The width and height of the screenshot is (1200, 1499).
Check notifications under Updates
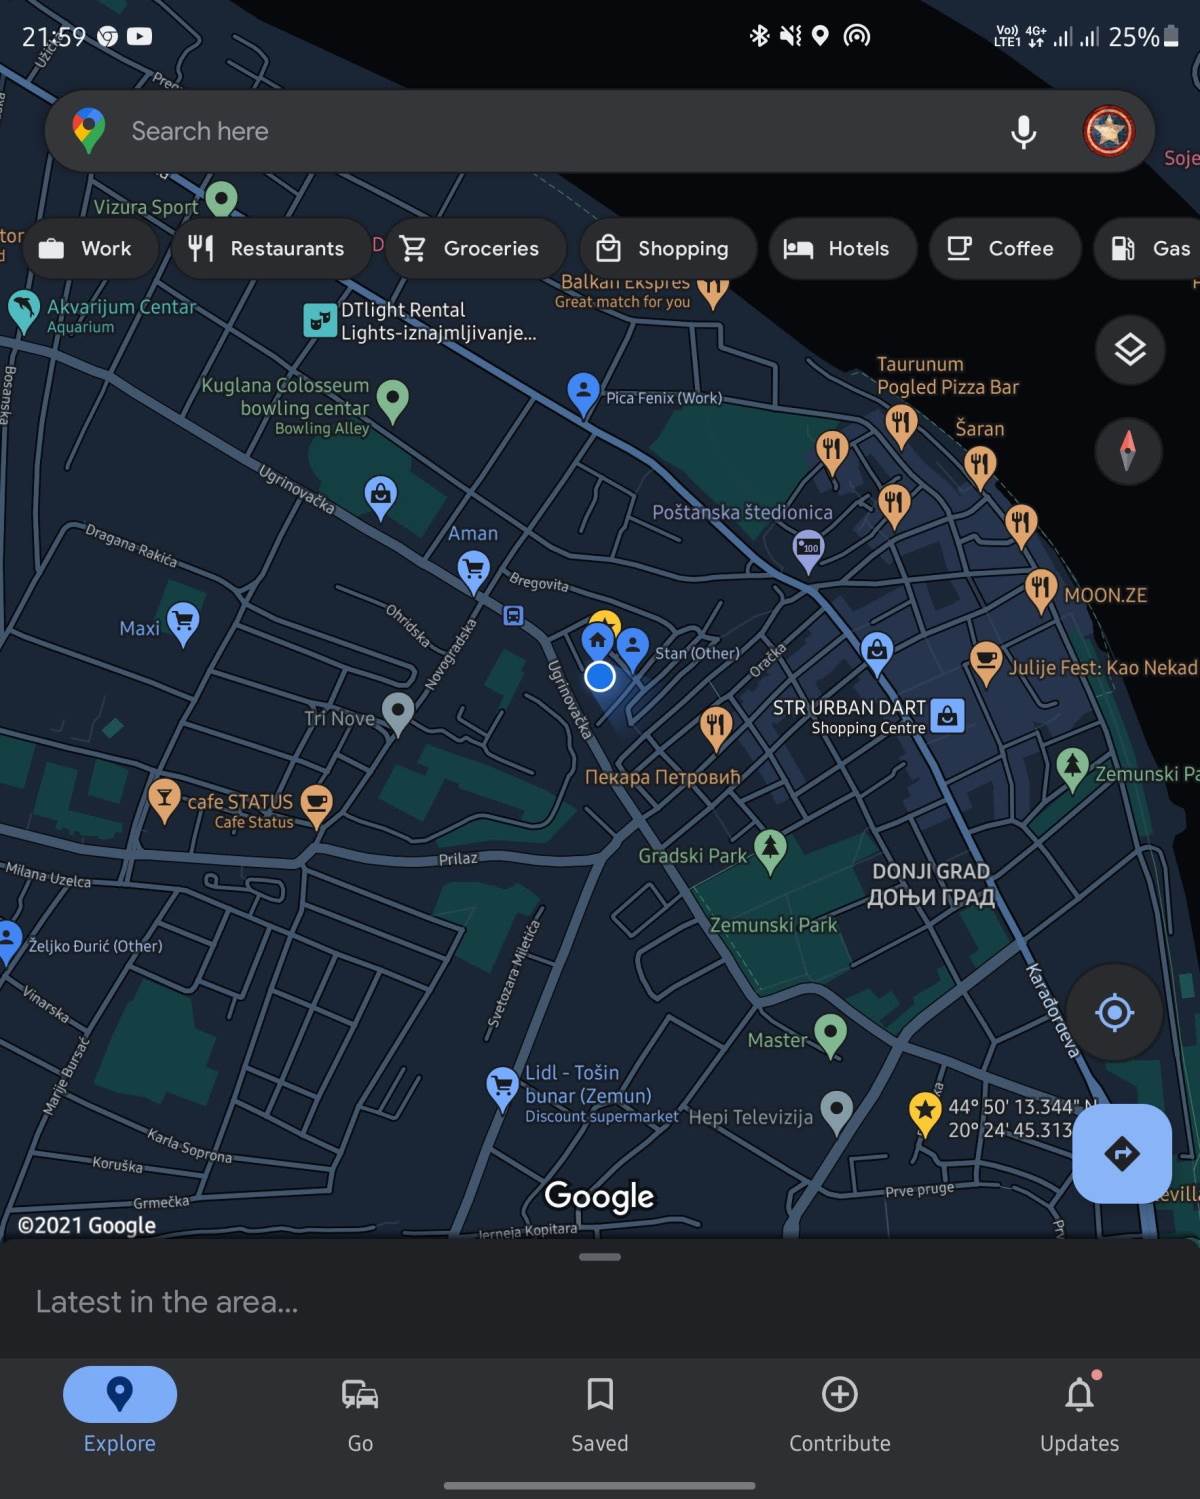pyautogui.click(x=1079, y=1413)
